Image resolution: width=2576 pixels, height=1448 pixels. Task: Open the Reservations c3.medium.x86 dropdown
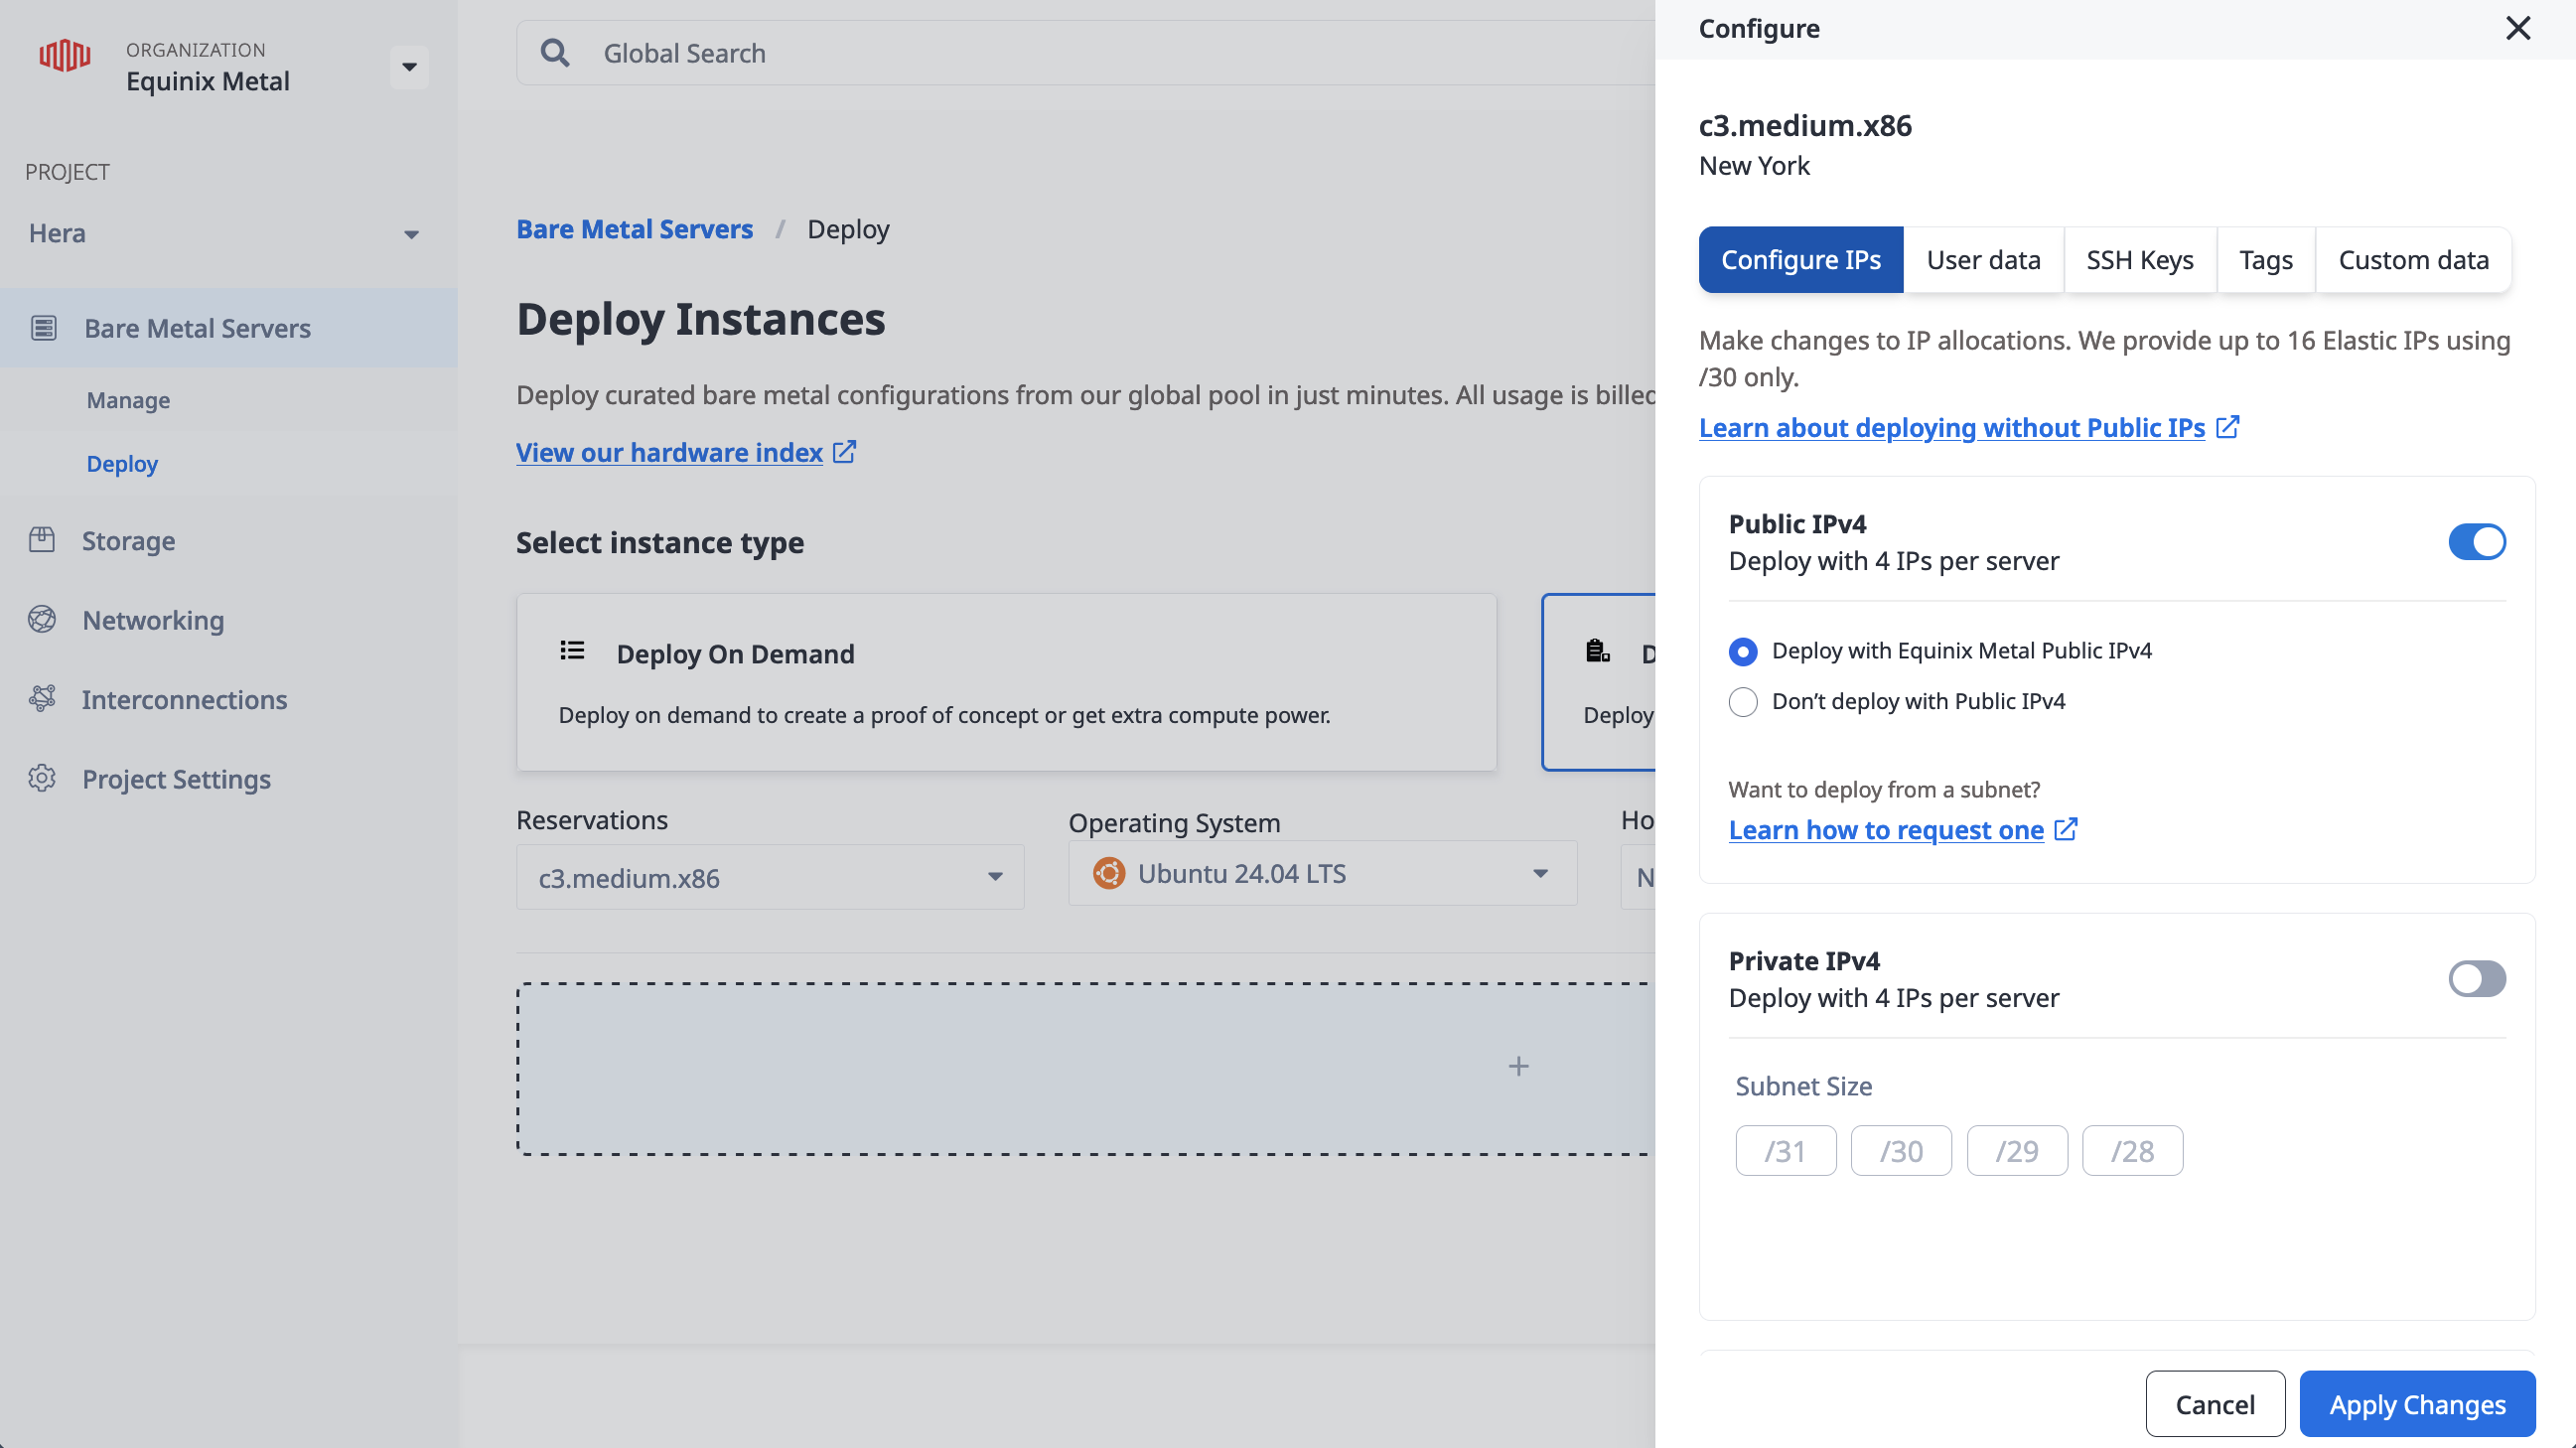770,877
